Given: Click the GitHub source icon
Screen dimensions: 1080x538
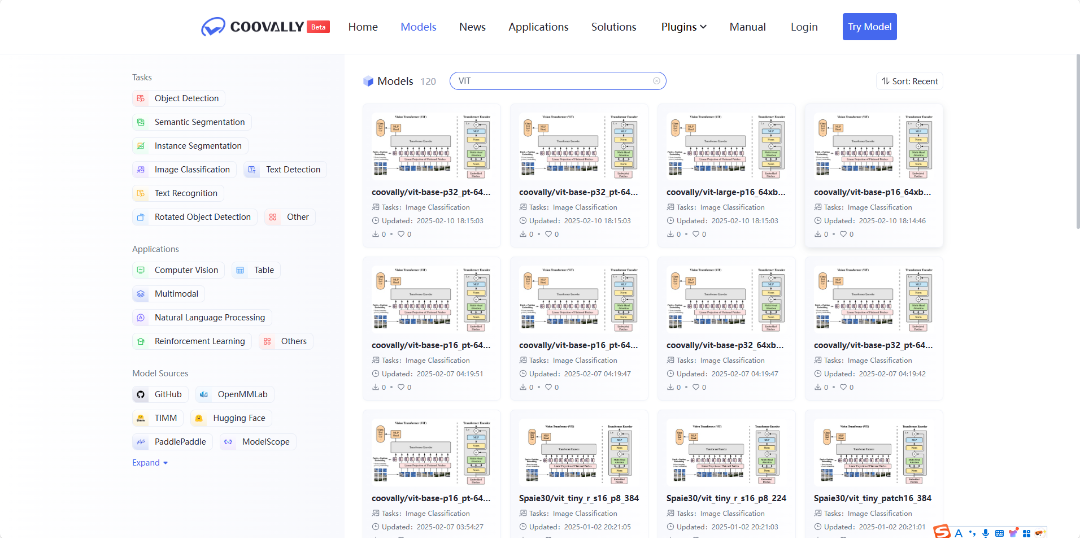Looking at the screenshot, I should [x=141, y=395].
